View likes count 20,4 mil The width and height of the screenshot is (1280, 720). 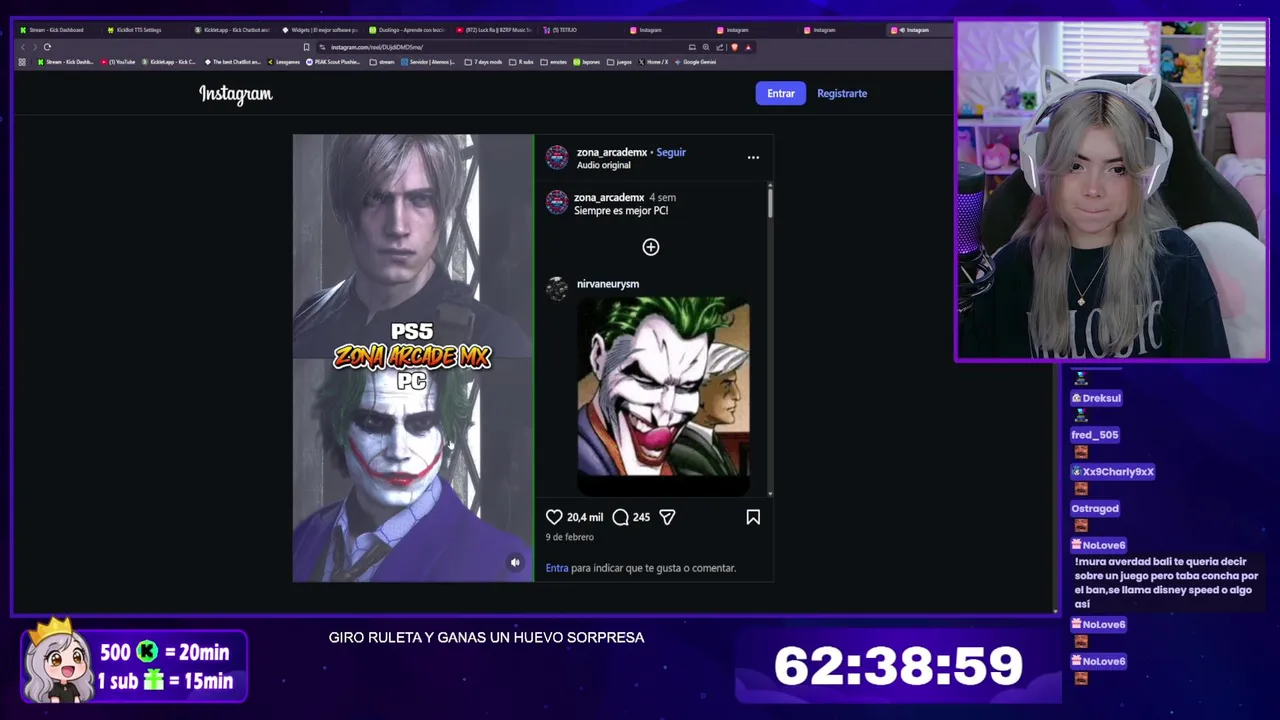(x=585, y=517)
